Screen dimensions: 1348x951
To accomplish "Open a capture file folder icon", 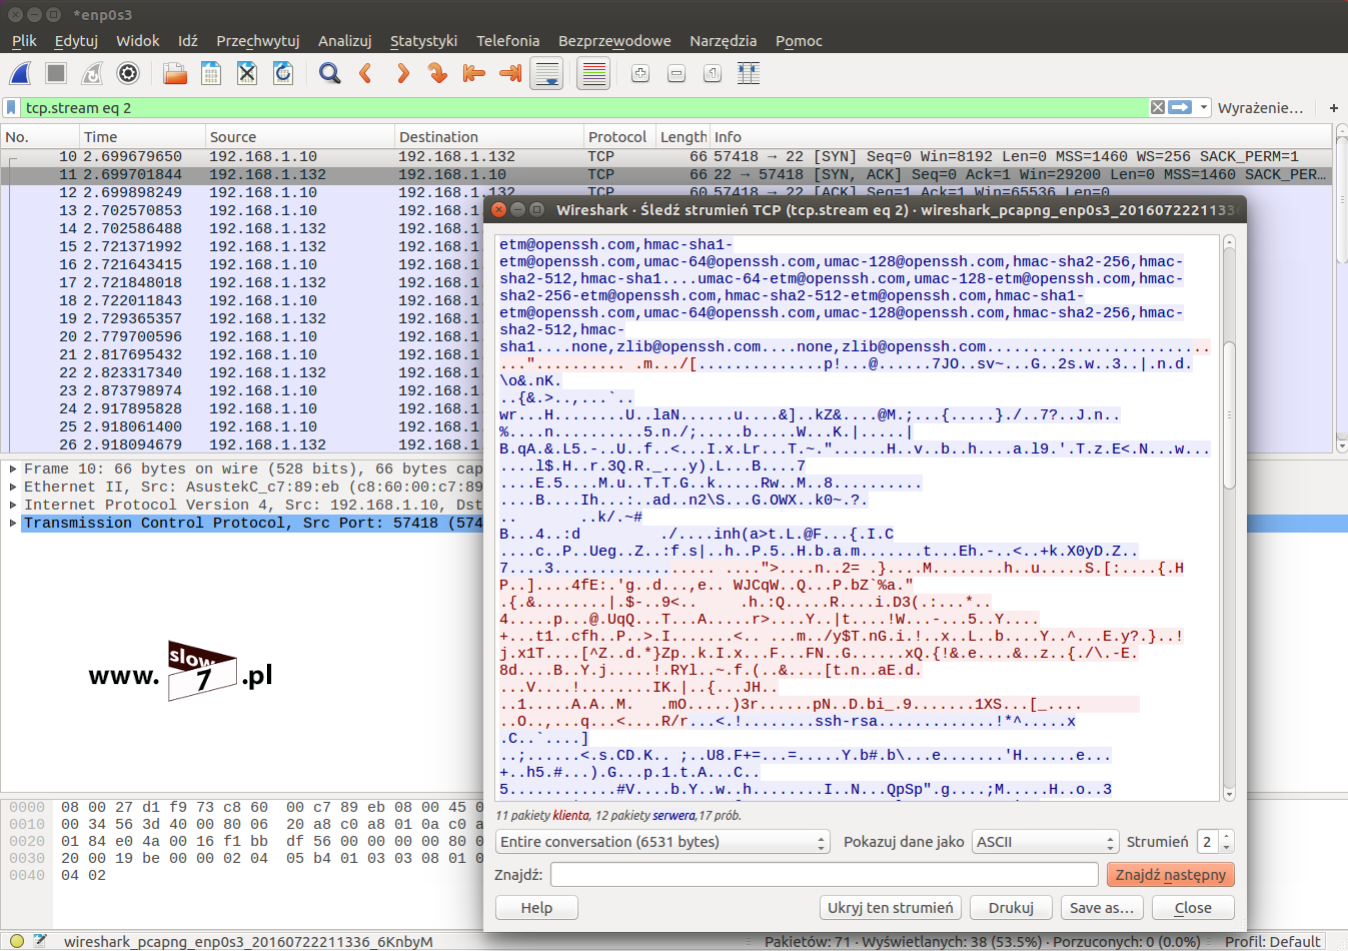I will click(x=175, y=73).
